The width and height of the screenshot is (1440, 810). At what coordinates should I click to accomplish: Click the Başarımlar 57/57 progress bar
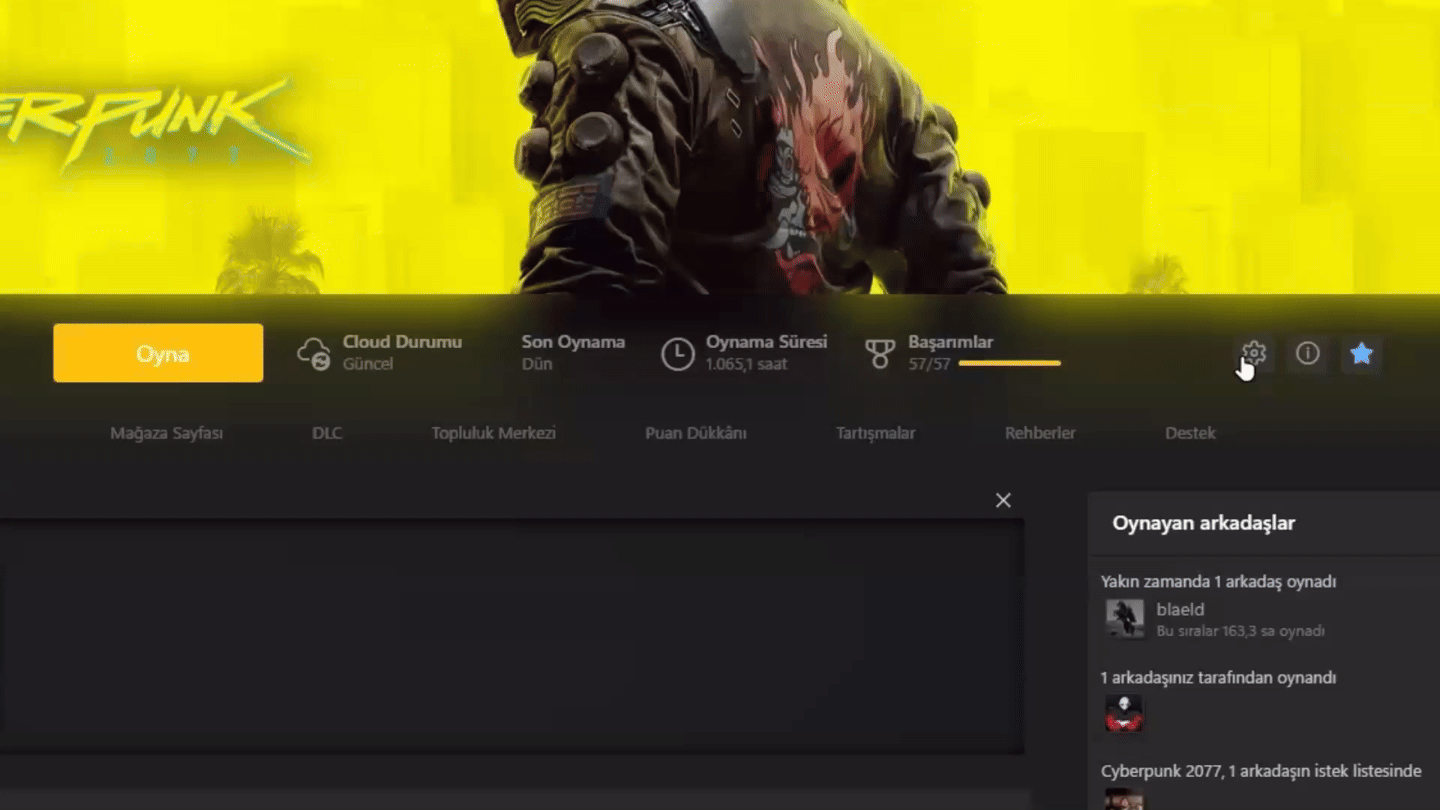tap(1009, 364)
